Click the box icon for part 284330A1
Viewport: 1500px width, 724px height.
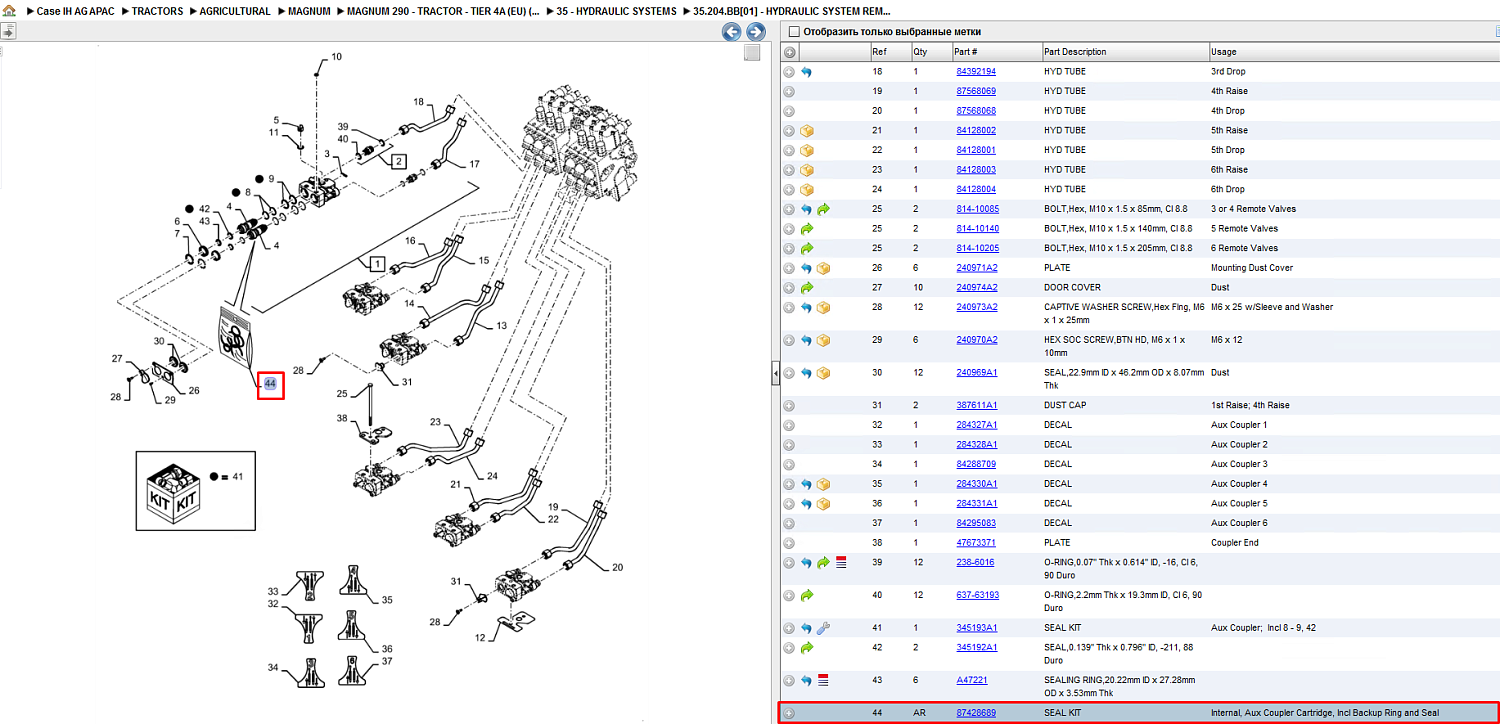(823, 484)
